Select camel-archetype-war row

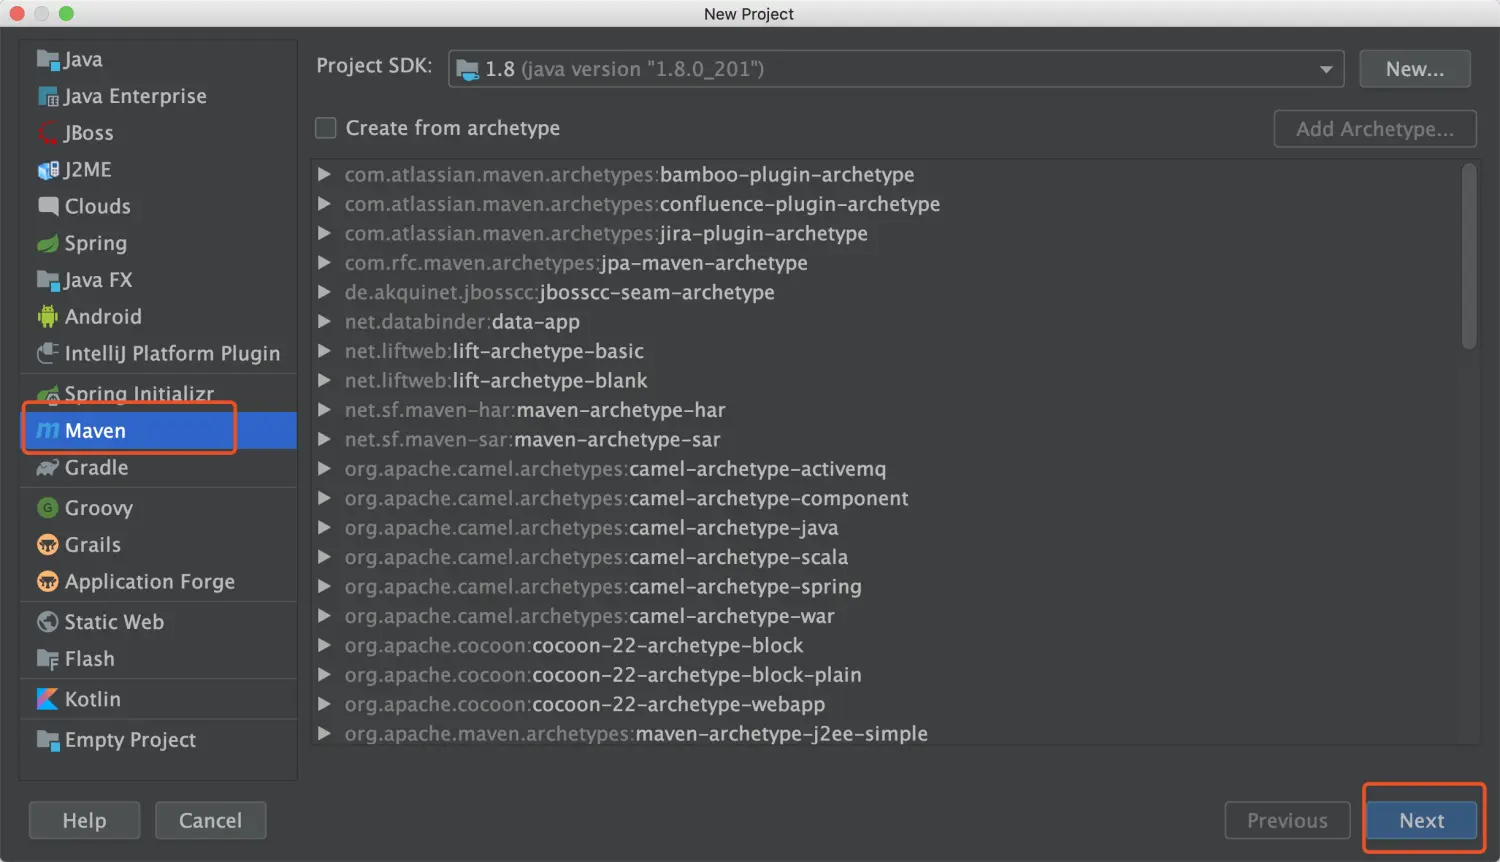tap(887, 616)
